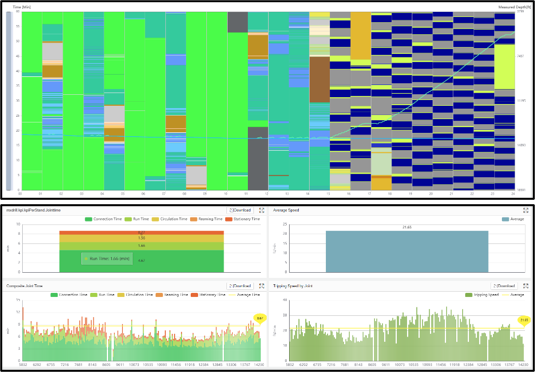Click the vertical time range slider beside heatmap
Screen dimensions: 535x372
9,101
